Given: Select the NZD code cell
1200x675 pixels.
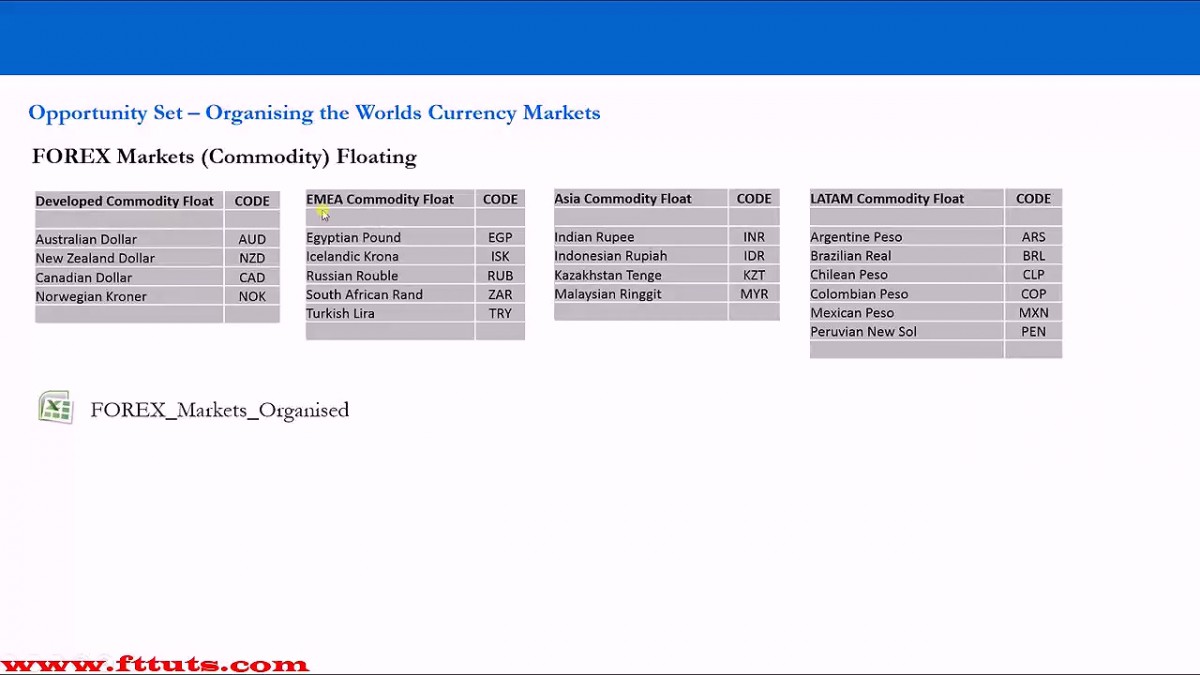Looking at the screenshot, I should tap(252, 258).
